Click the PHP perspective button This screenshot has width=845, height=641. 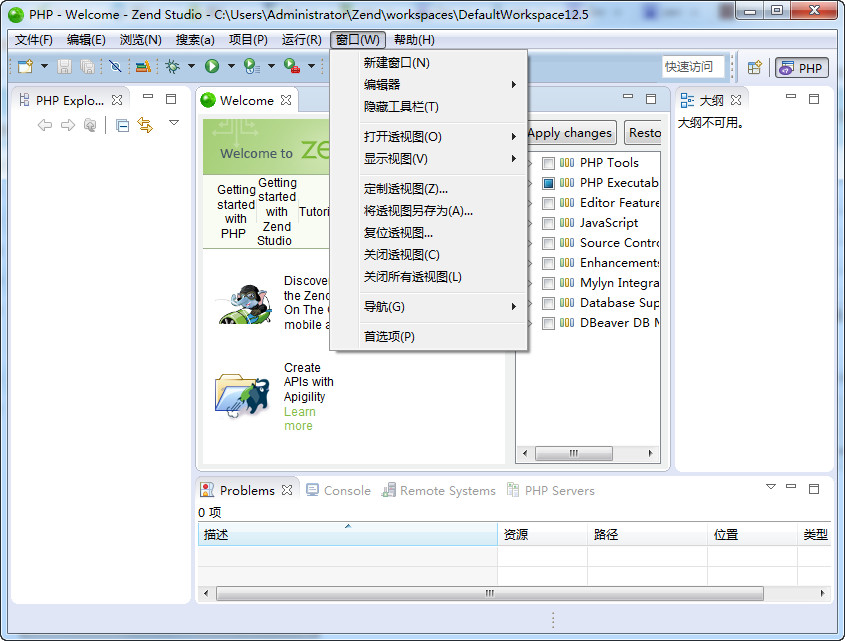pyautogui.click(x=801, y=68)
